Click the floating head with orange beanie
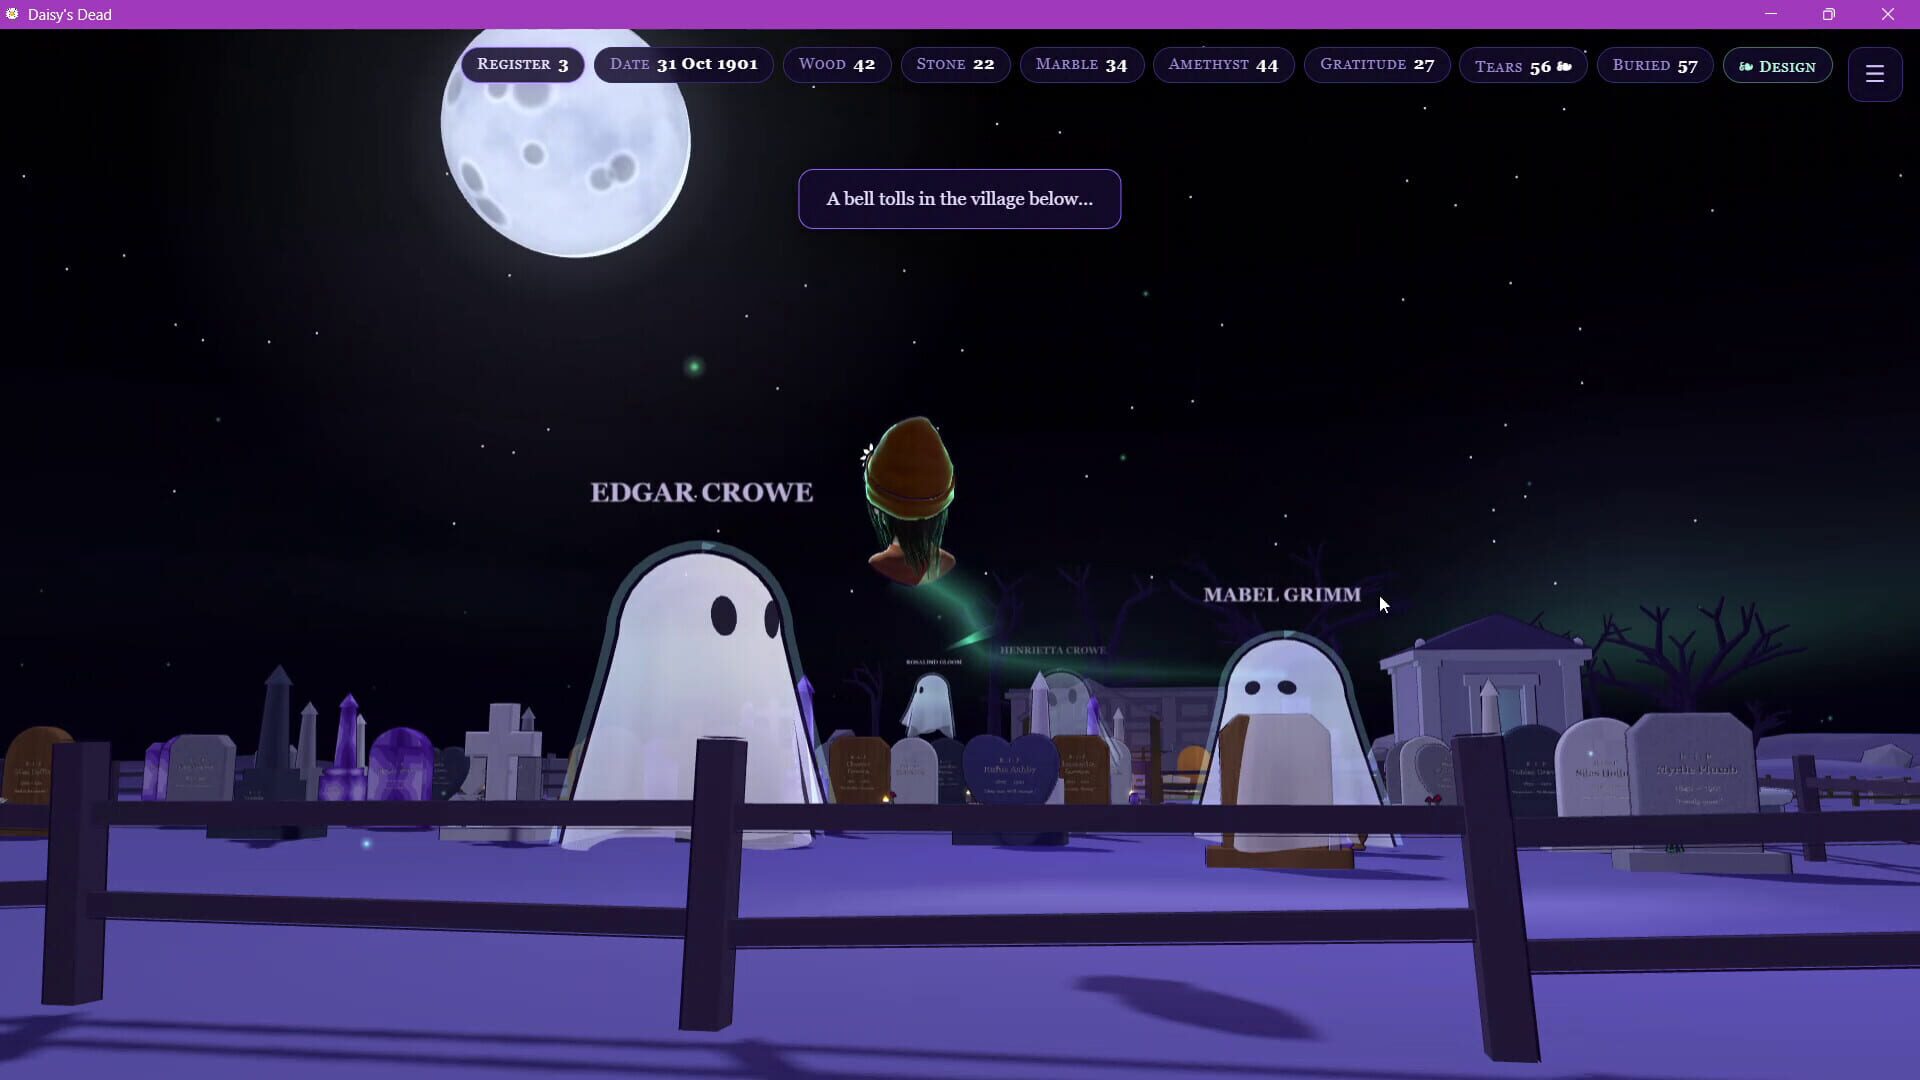This screenshot has width=1920, height=1080. pos(909,500)
